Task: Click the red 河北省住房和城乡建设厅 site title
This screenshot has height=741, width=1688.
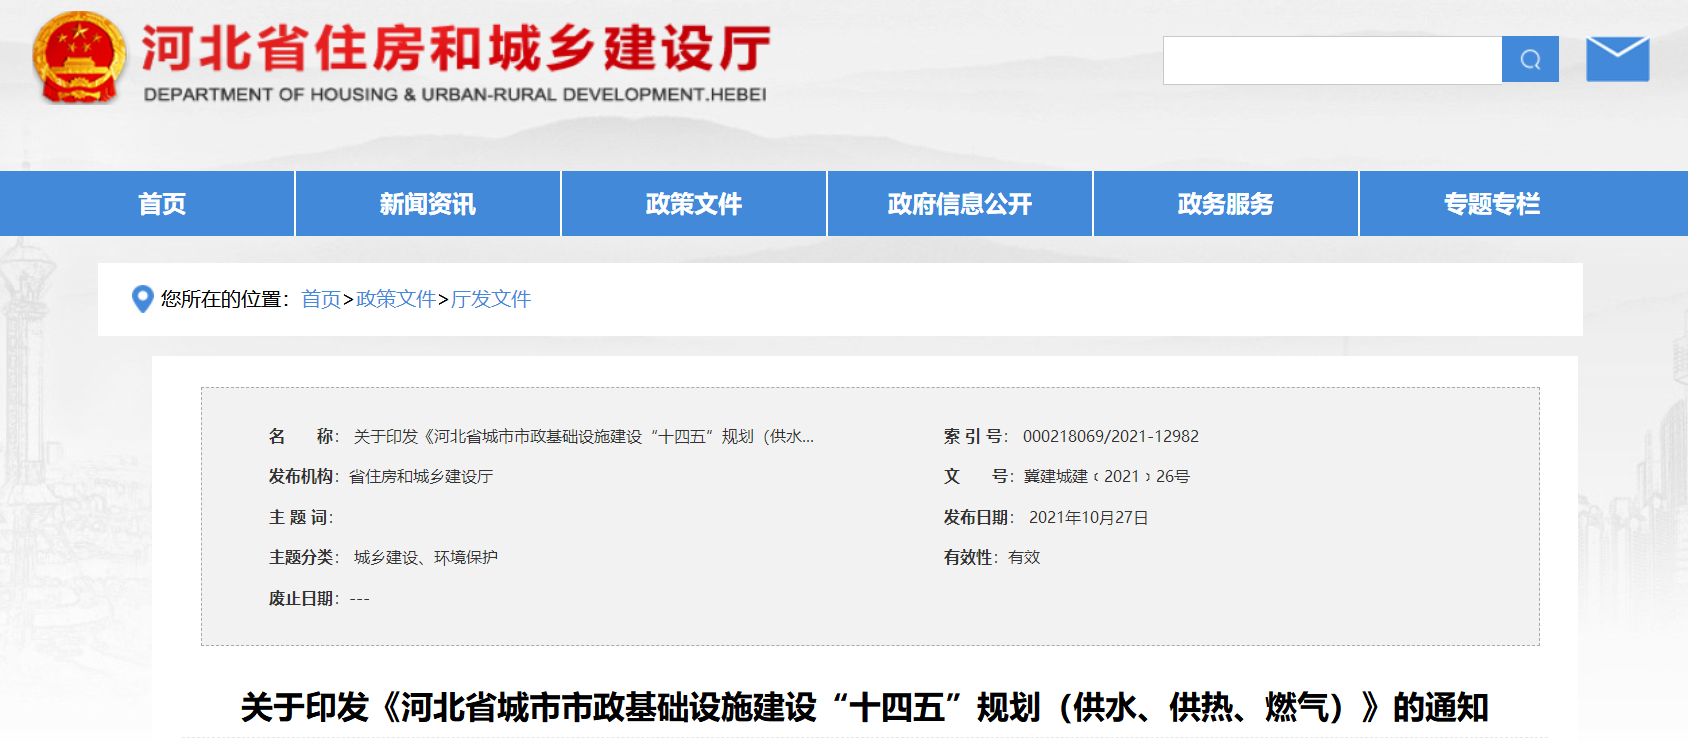Action: click(455, 48)
